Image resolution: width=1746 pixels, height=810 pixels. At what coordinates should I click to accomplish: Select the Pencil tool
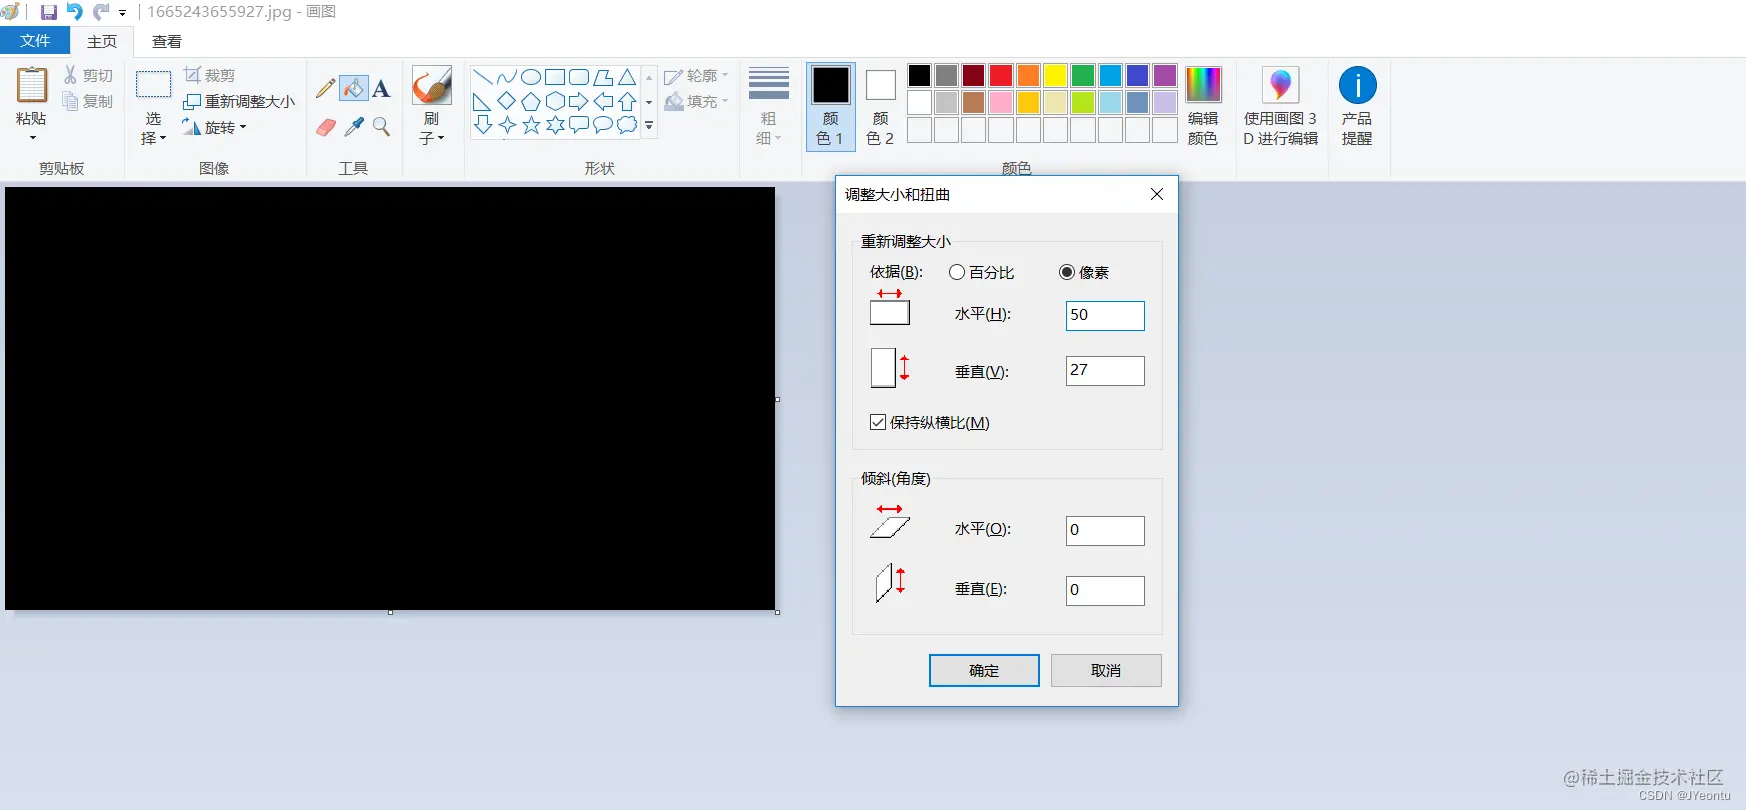point(325,88)
